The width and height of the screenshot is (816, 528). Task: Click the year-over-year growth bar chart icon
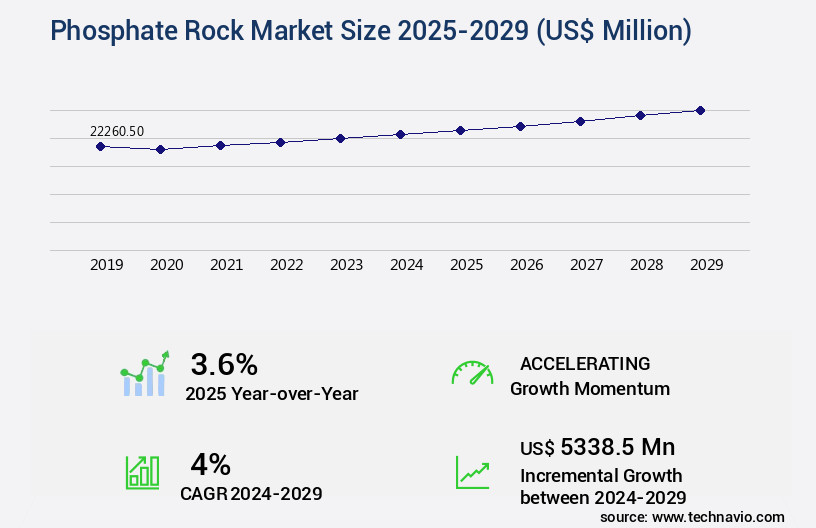coord(145,374)
